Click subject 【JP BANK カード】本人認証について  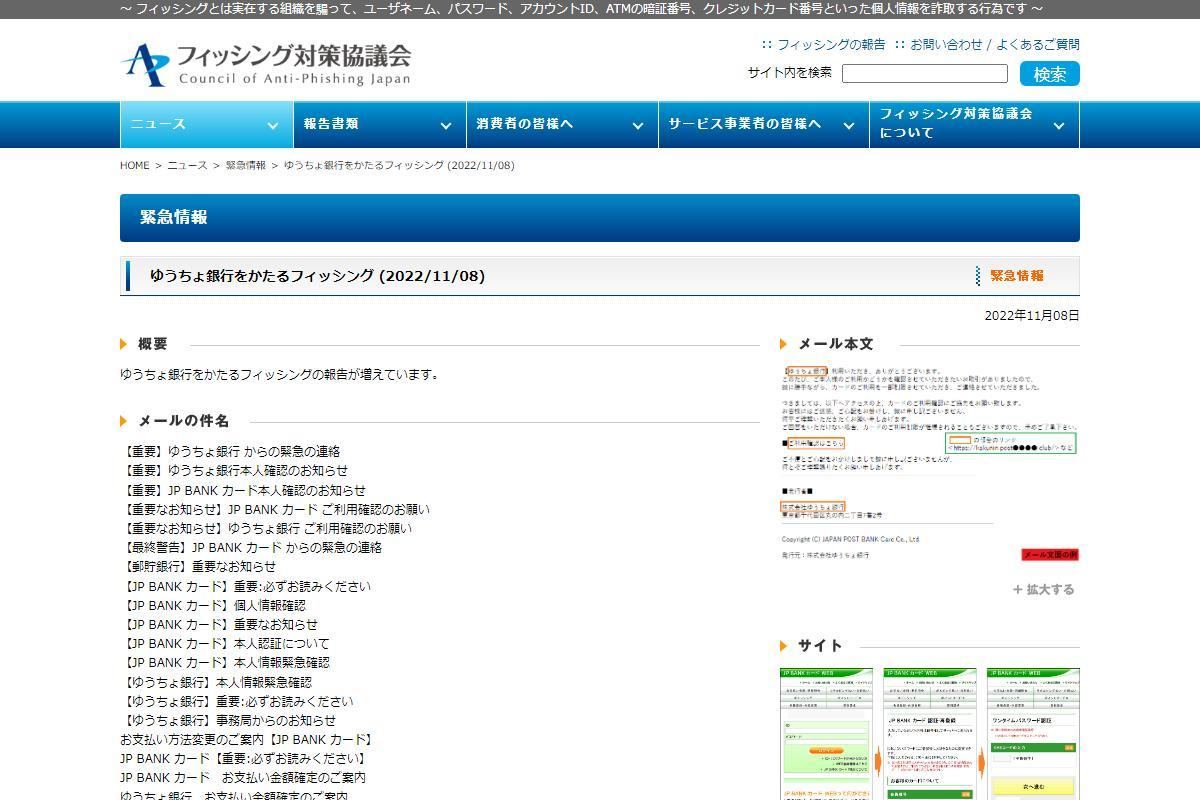point(225,644)
